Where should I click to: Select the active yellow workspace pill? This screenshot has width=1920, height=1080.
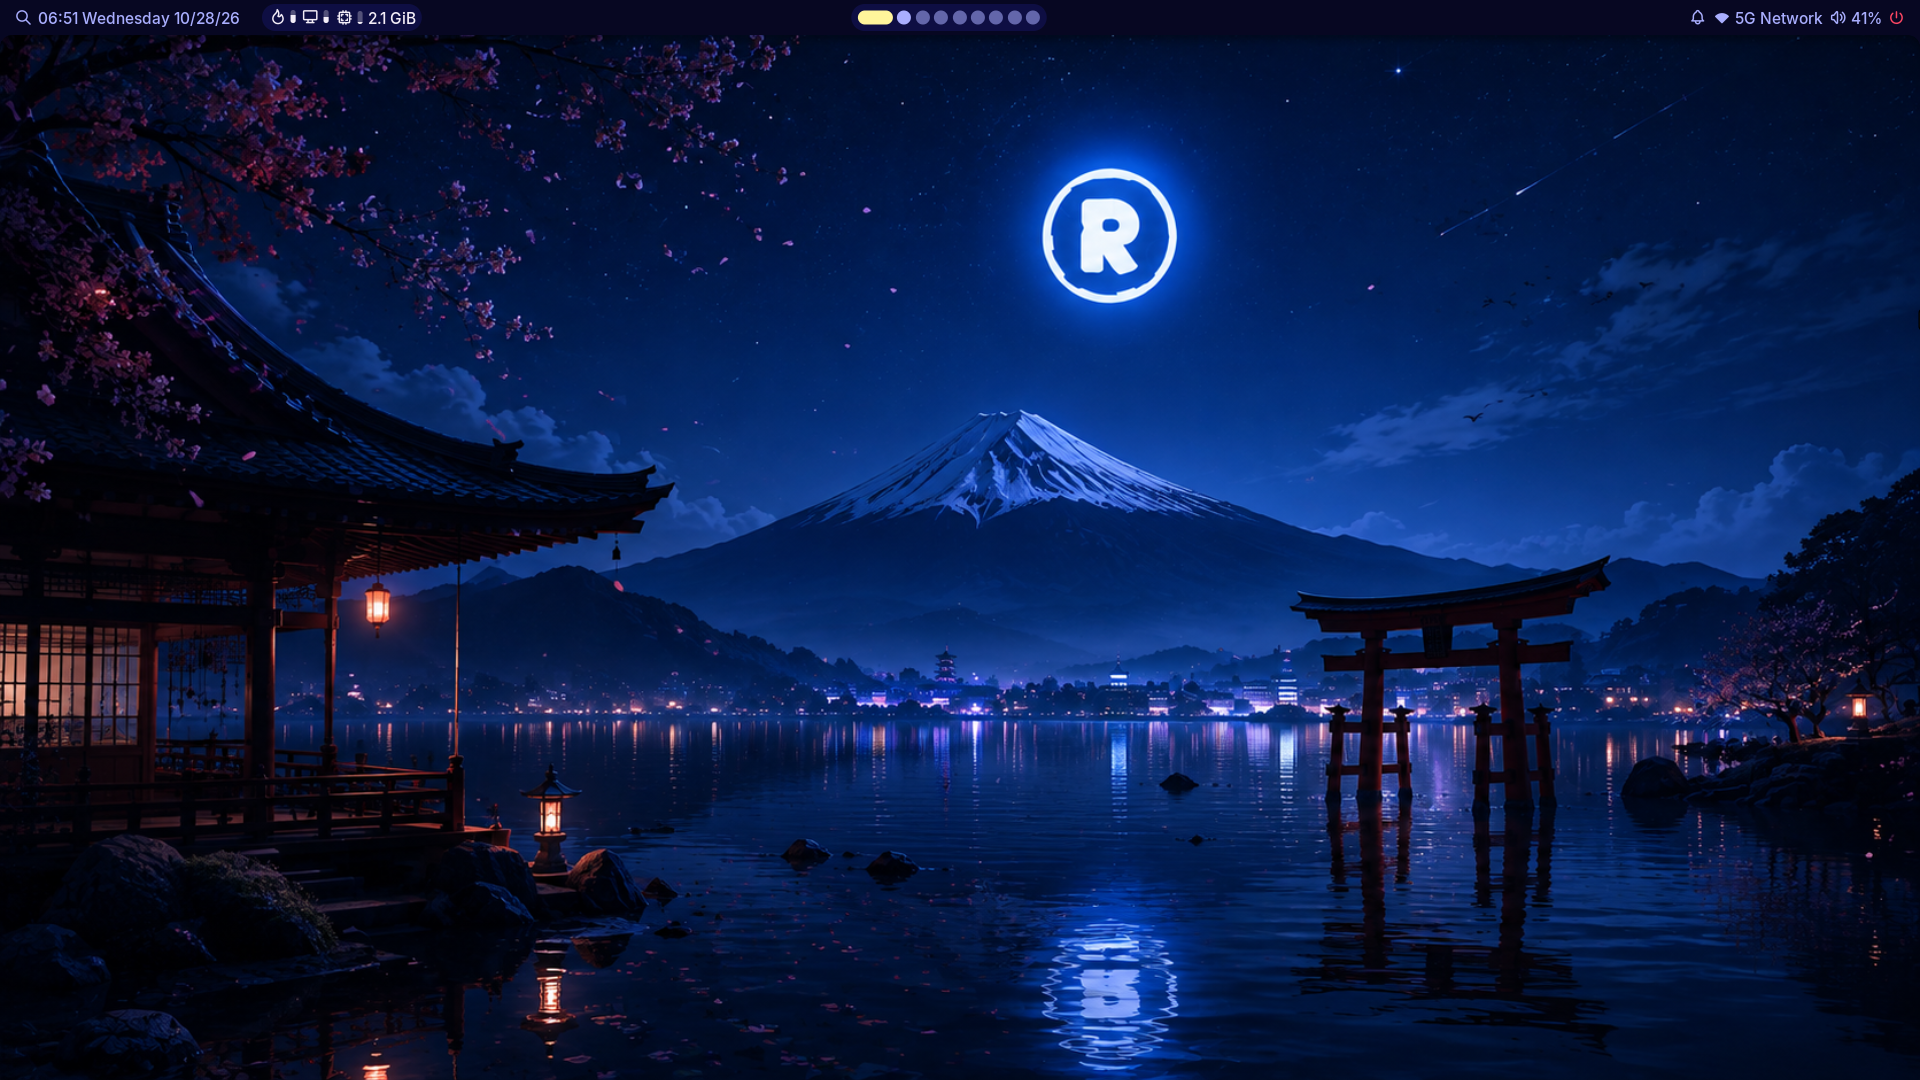click(875, 17)
